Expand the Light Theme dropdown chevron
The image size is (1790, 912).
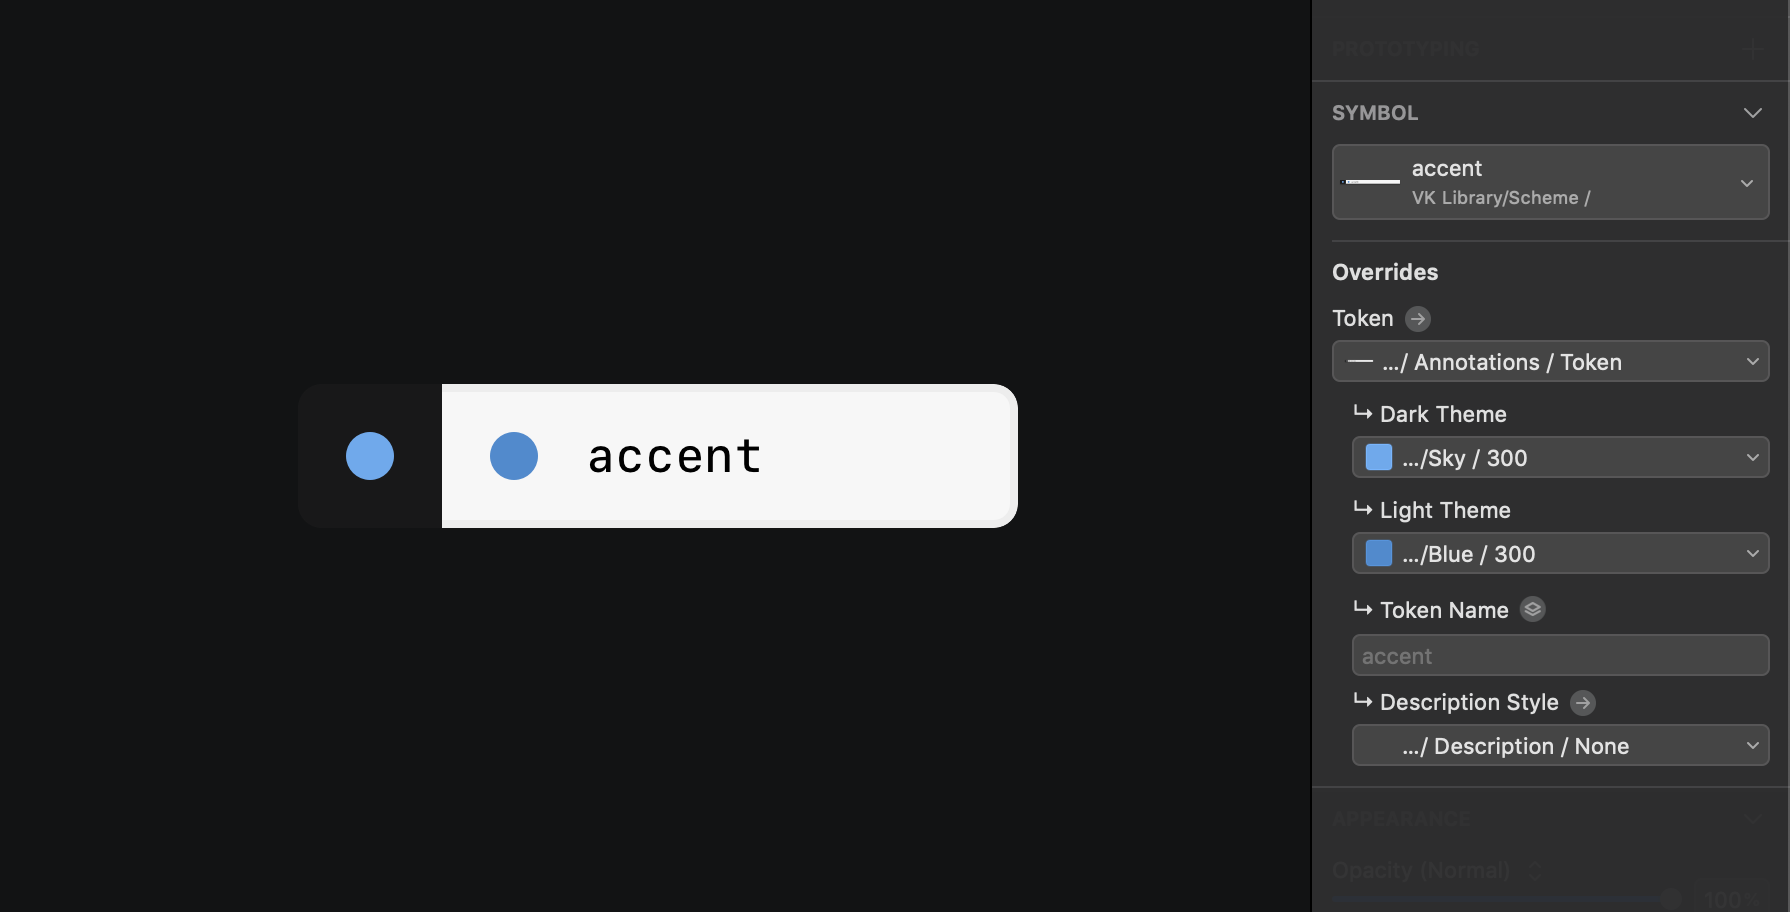coord(1752,554)
